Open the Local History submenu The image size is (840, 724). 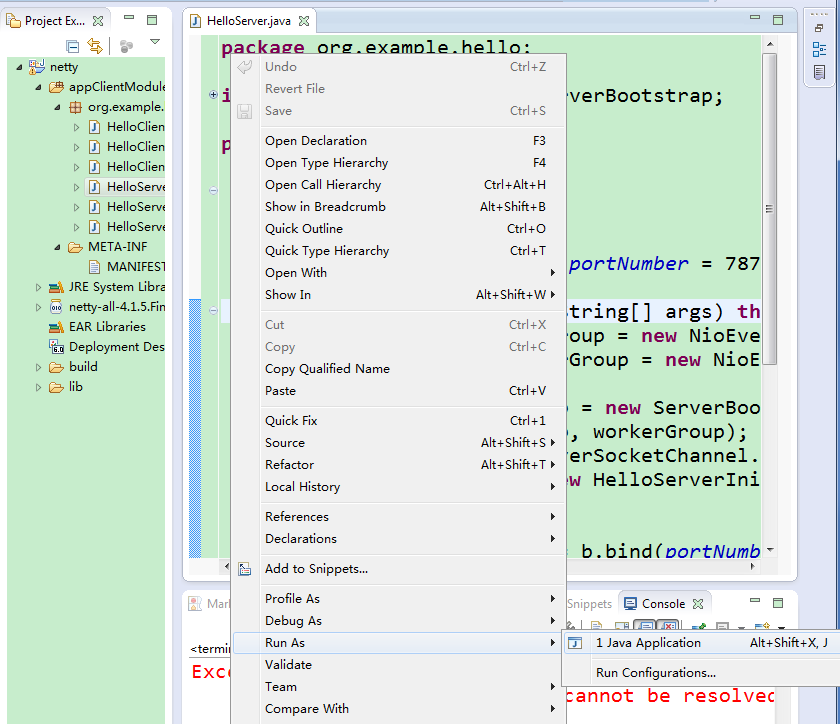tap(399, 487)
